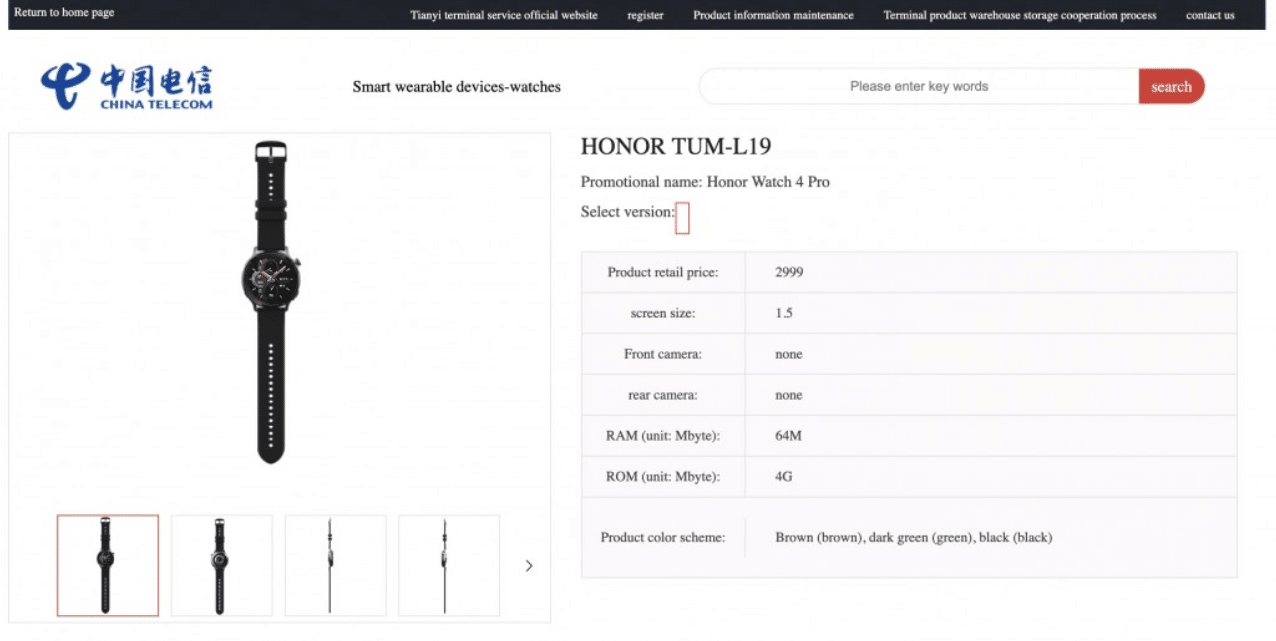Screen dimensions: 1276x641
Task: Open Terminal product warehouse storage cooperation process
Action: pyautogui.click(x=1020, y=15)
